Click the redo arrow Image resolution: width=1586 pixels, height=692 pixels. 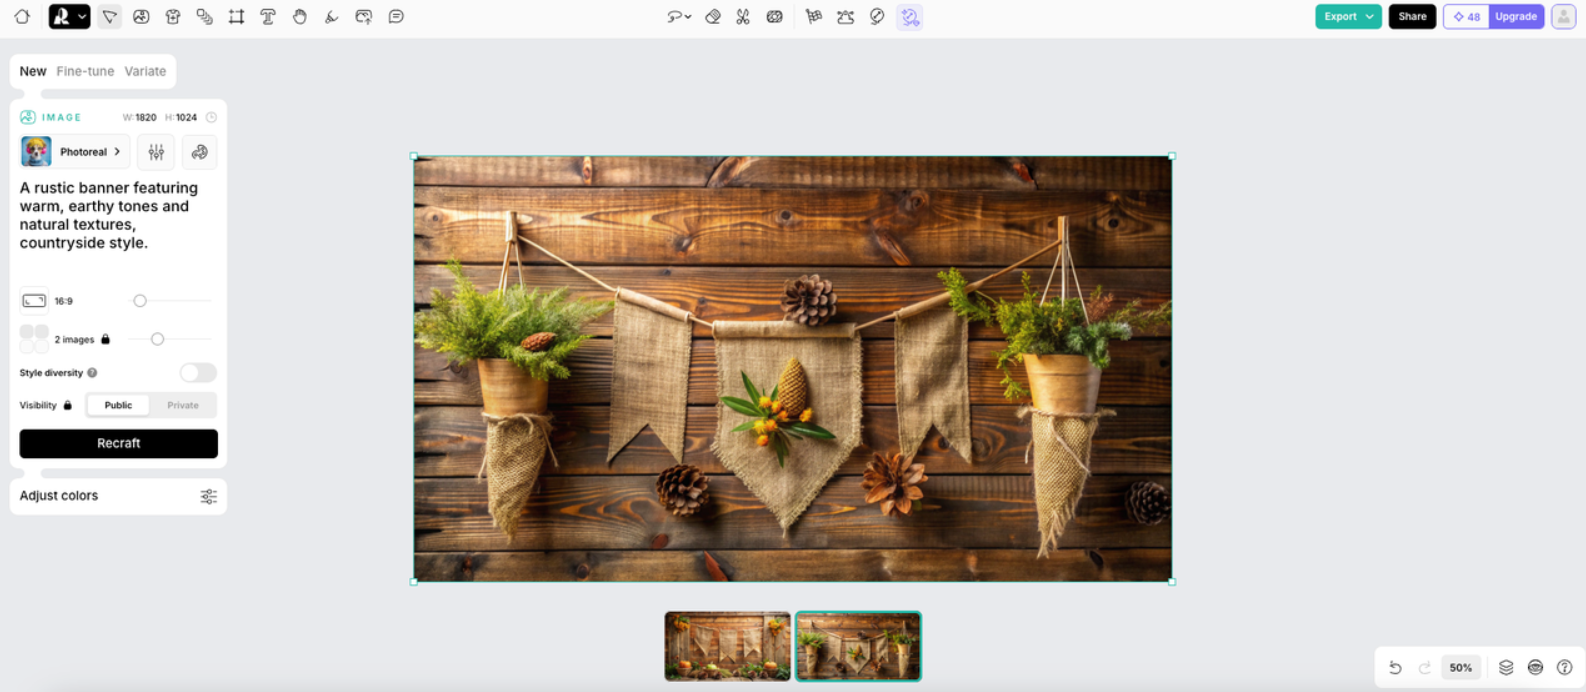pos(1425,667)
